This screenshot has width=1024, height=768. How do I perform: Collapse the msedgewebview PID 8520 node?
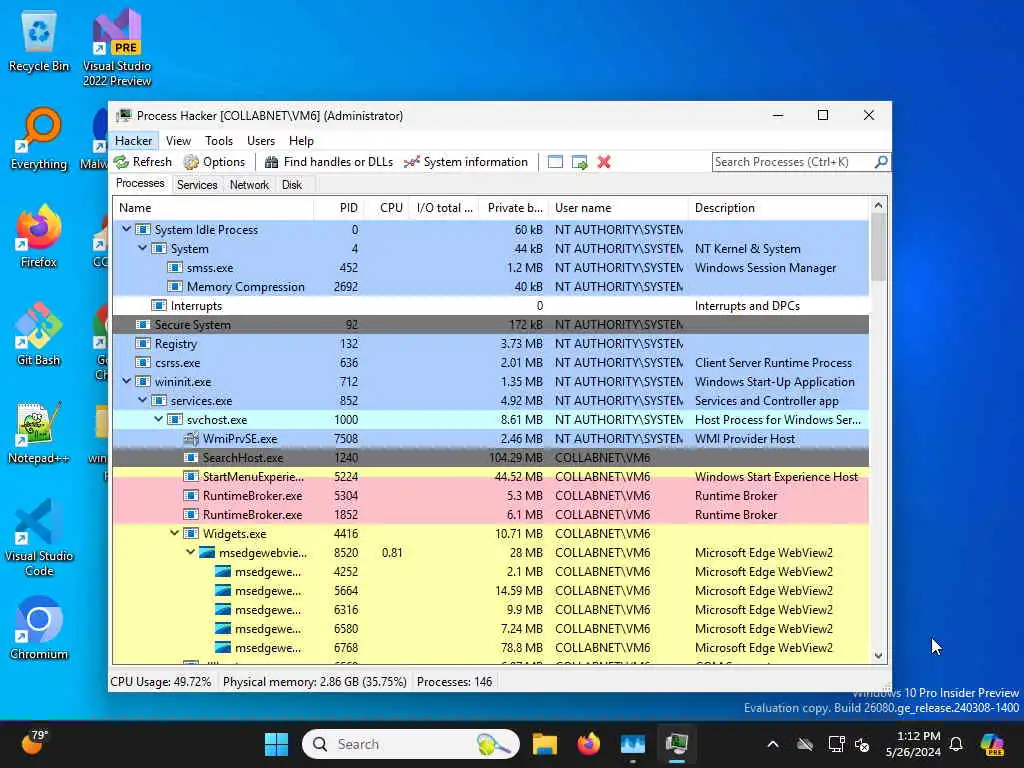point(190,552)
